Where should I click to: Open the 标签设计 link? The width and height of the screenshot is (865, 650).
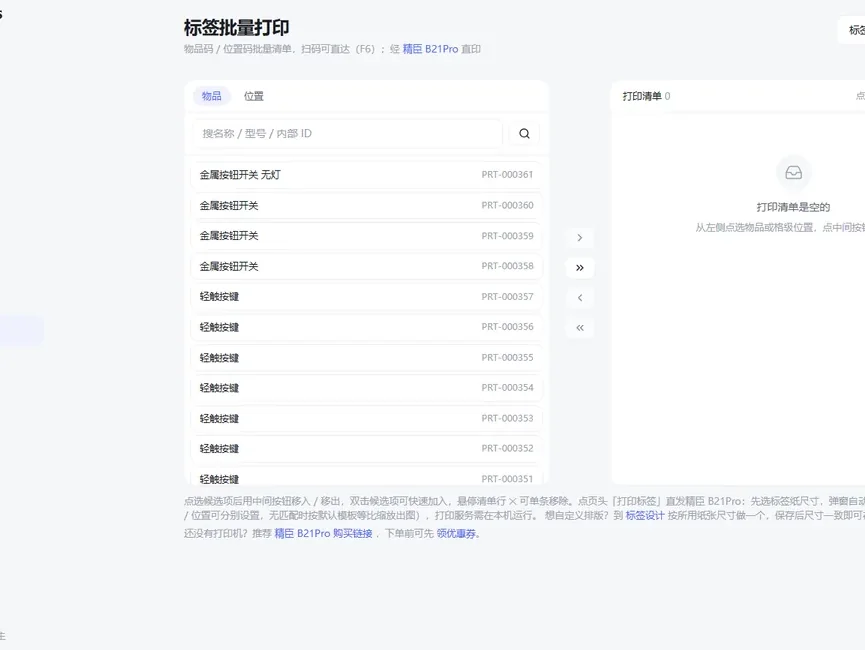[645, 515]
